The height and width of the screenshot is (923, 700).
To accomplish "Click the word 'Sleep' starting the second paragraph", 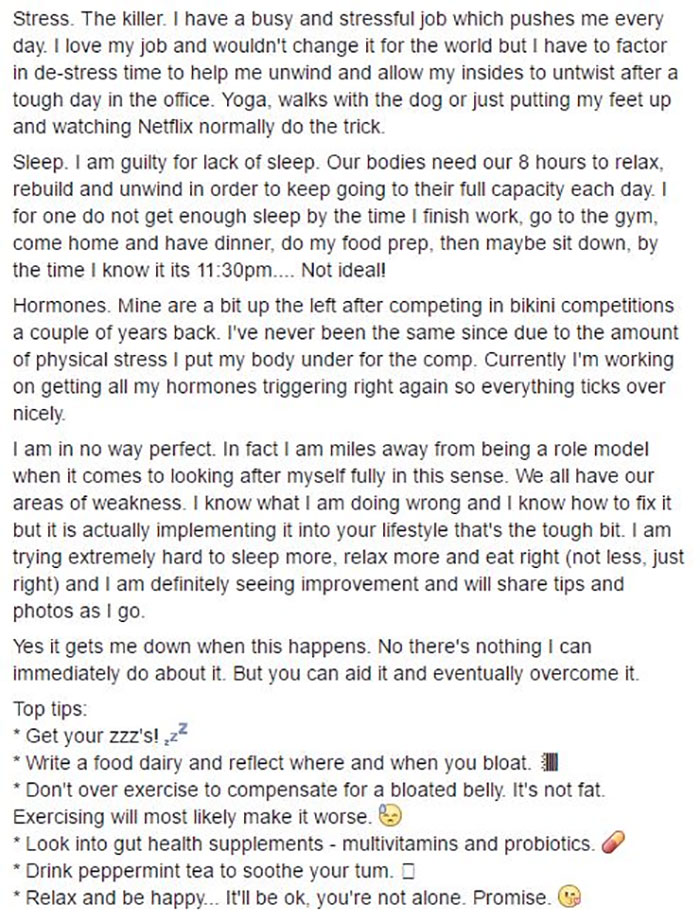I will point(35,165).
